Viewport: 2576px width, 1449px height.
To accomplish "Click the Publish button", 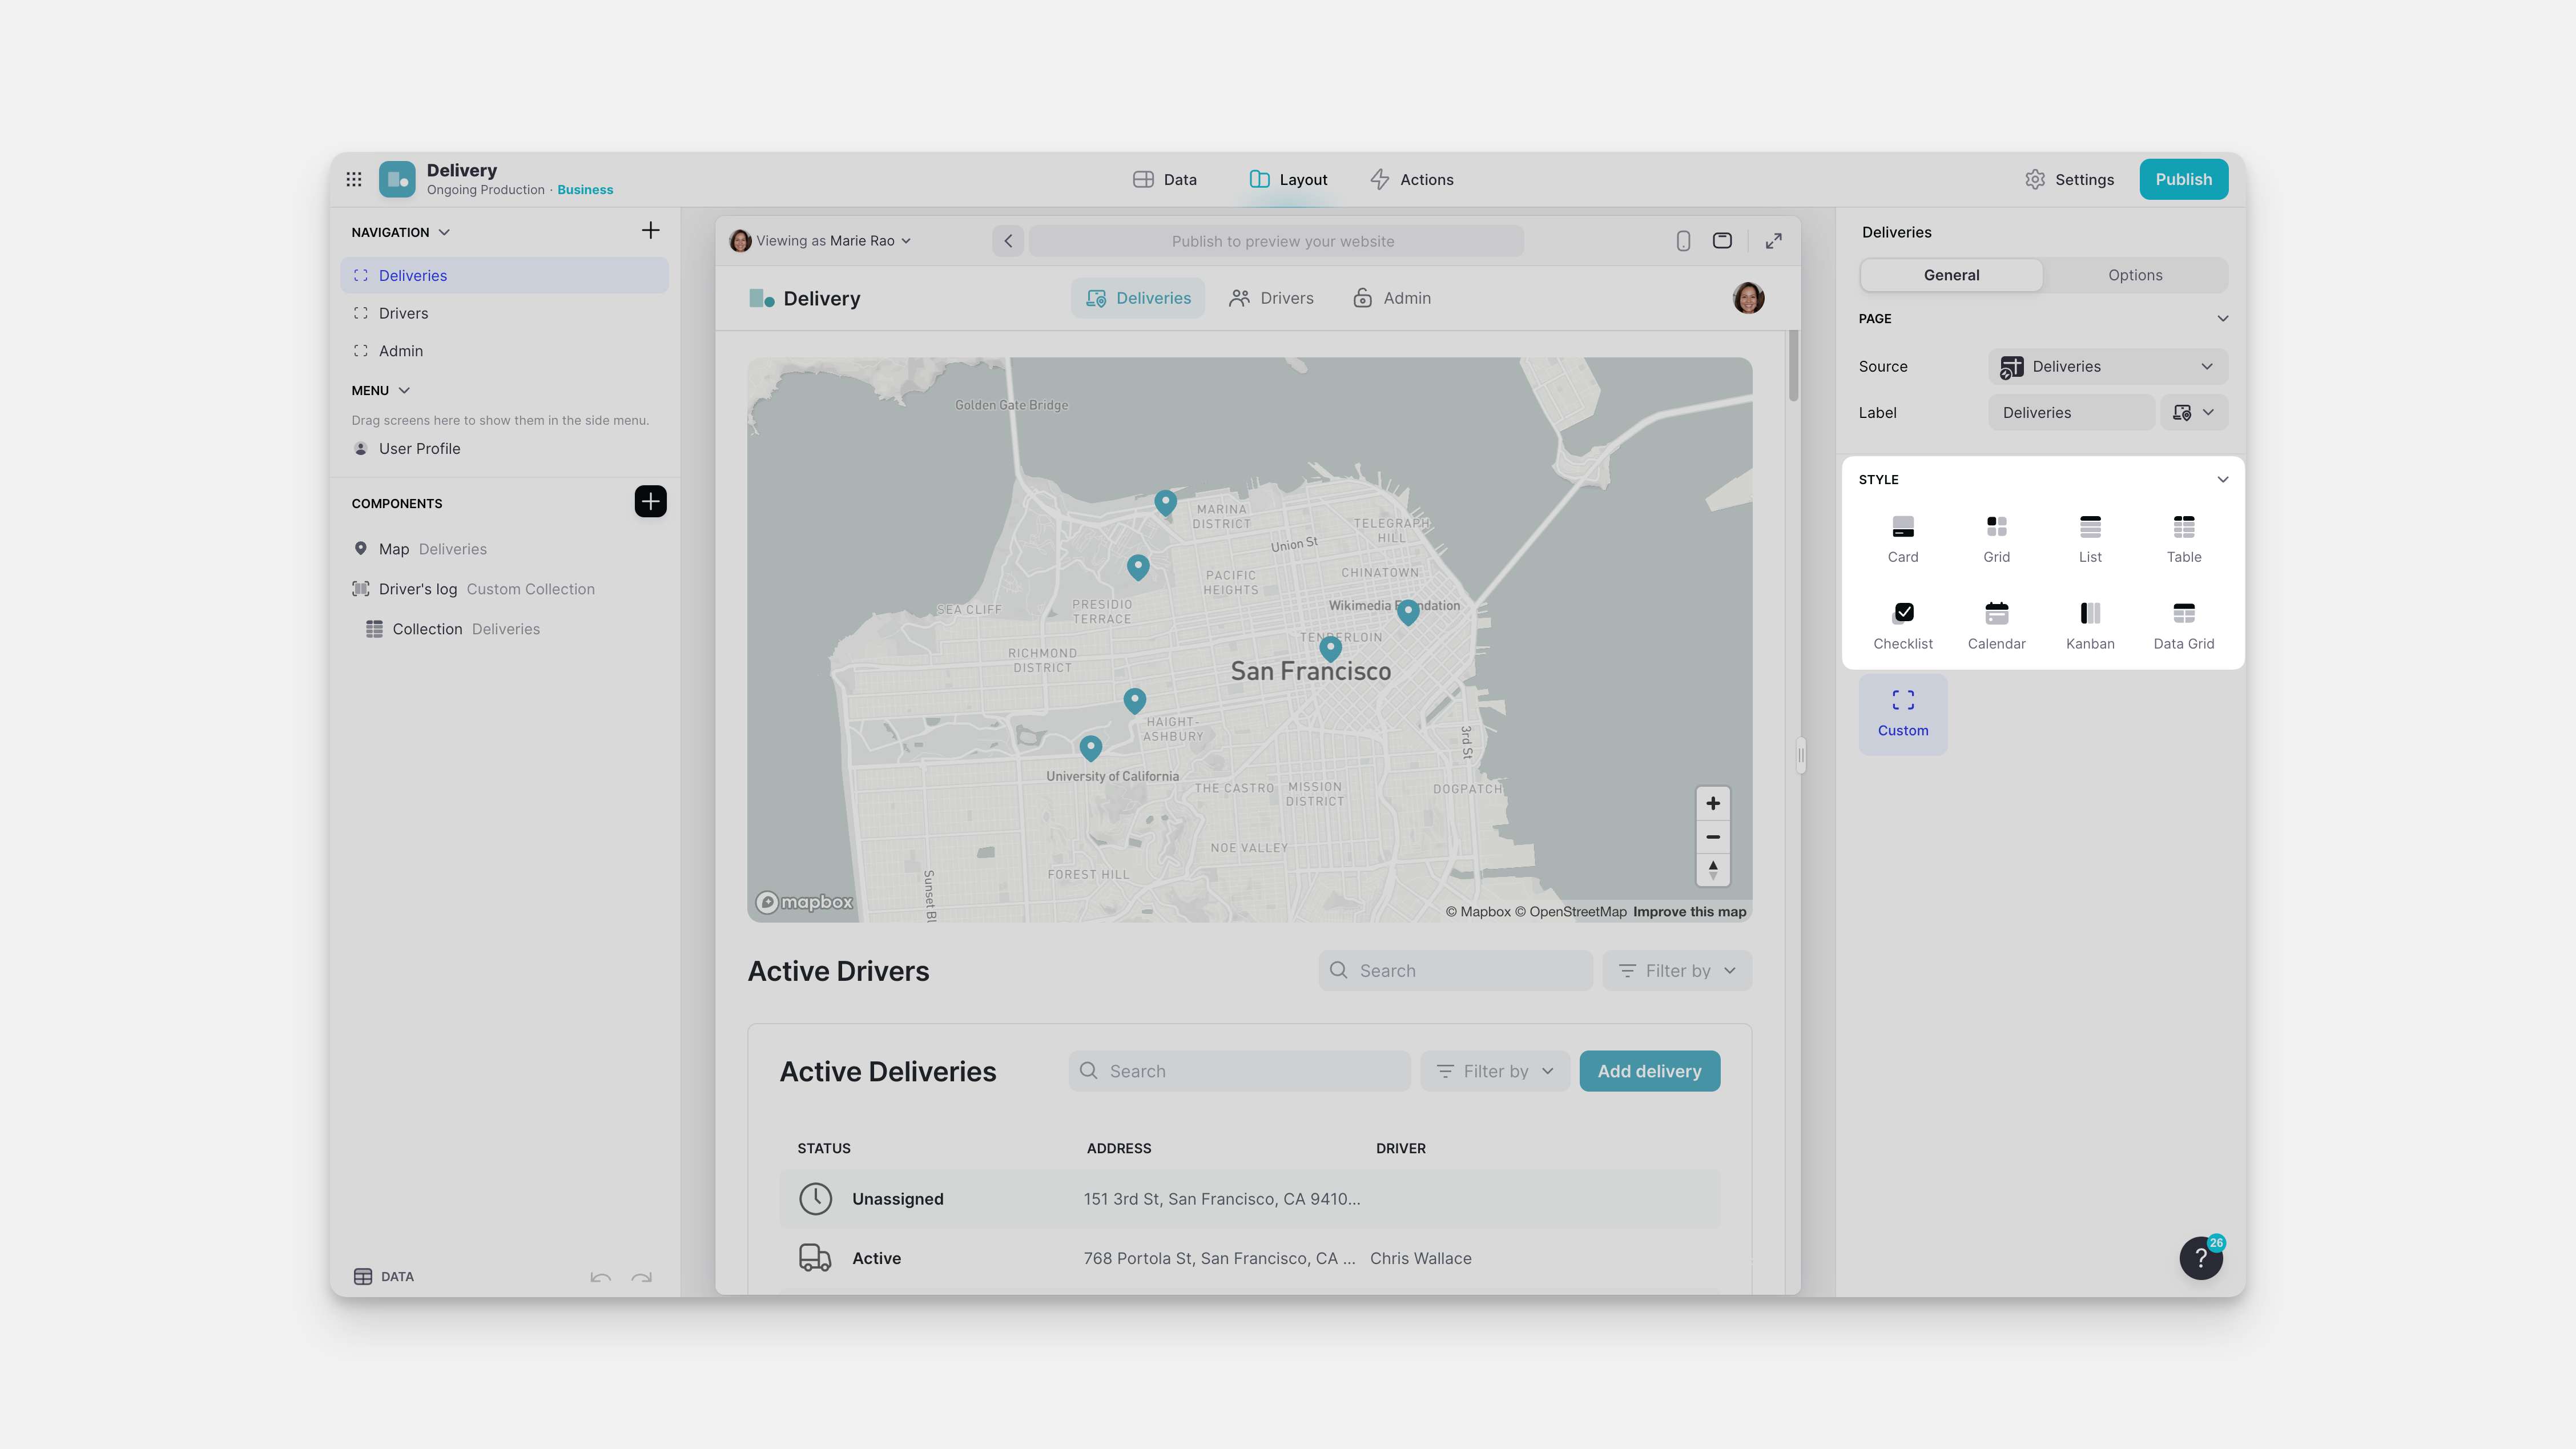I will 2184,179.
